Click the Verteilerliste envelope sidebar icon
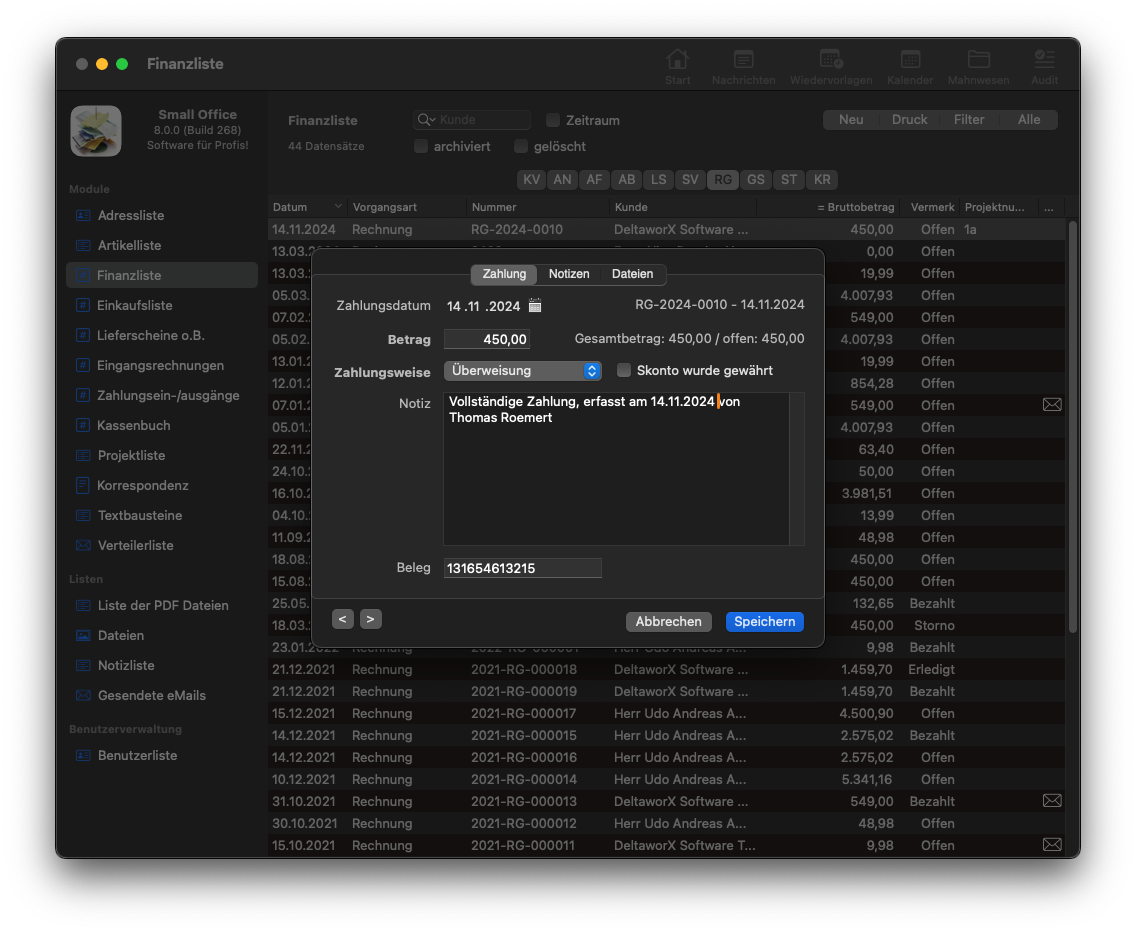The height and width of the screenshot is (932, 1136). click(x=83, y=546)
